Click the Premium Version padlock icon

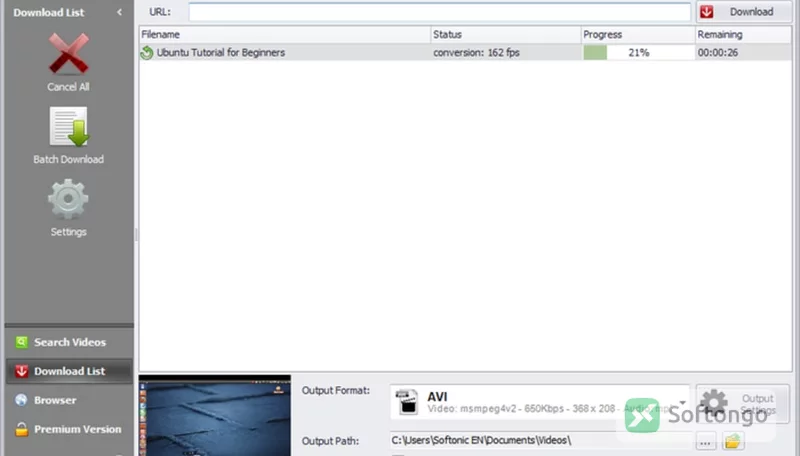pos(21,429)
